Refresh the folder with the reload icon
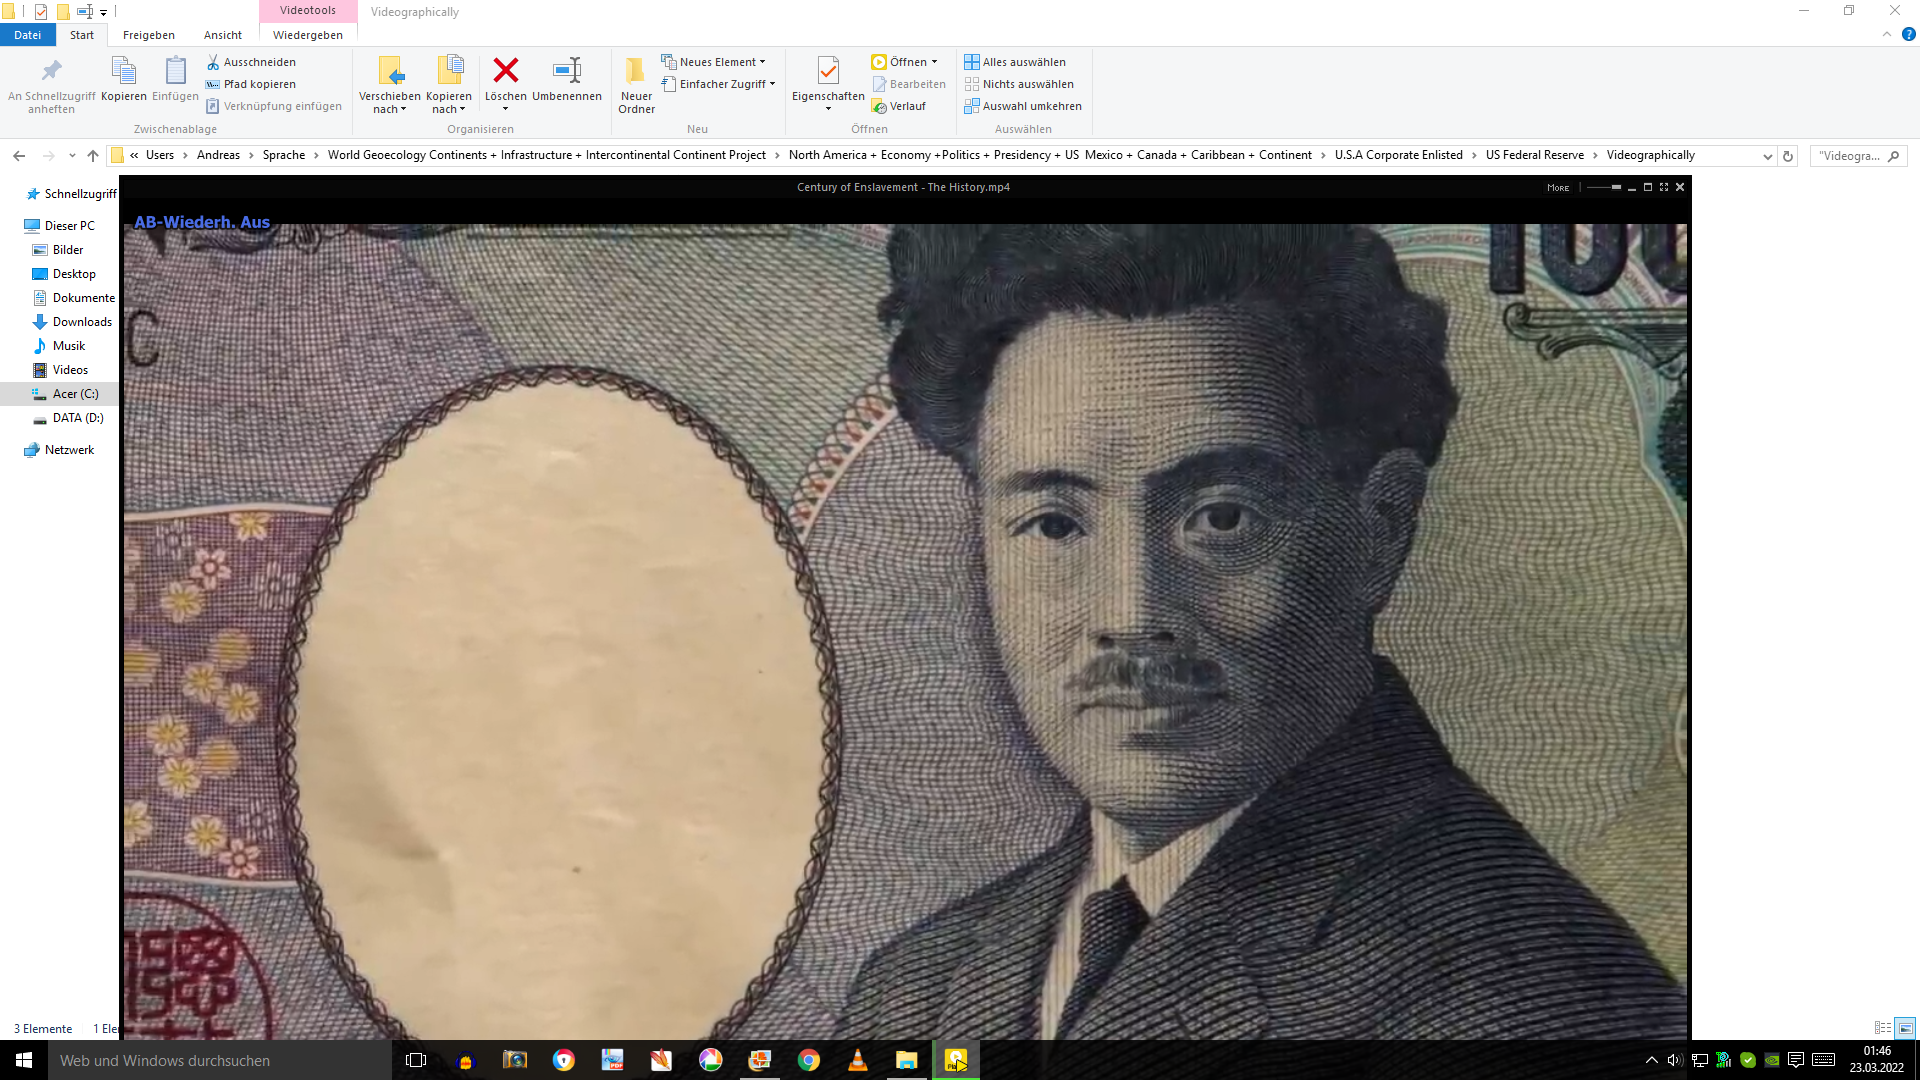Screen dimensions: 1920x1080 (1788, 156)
